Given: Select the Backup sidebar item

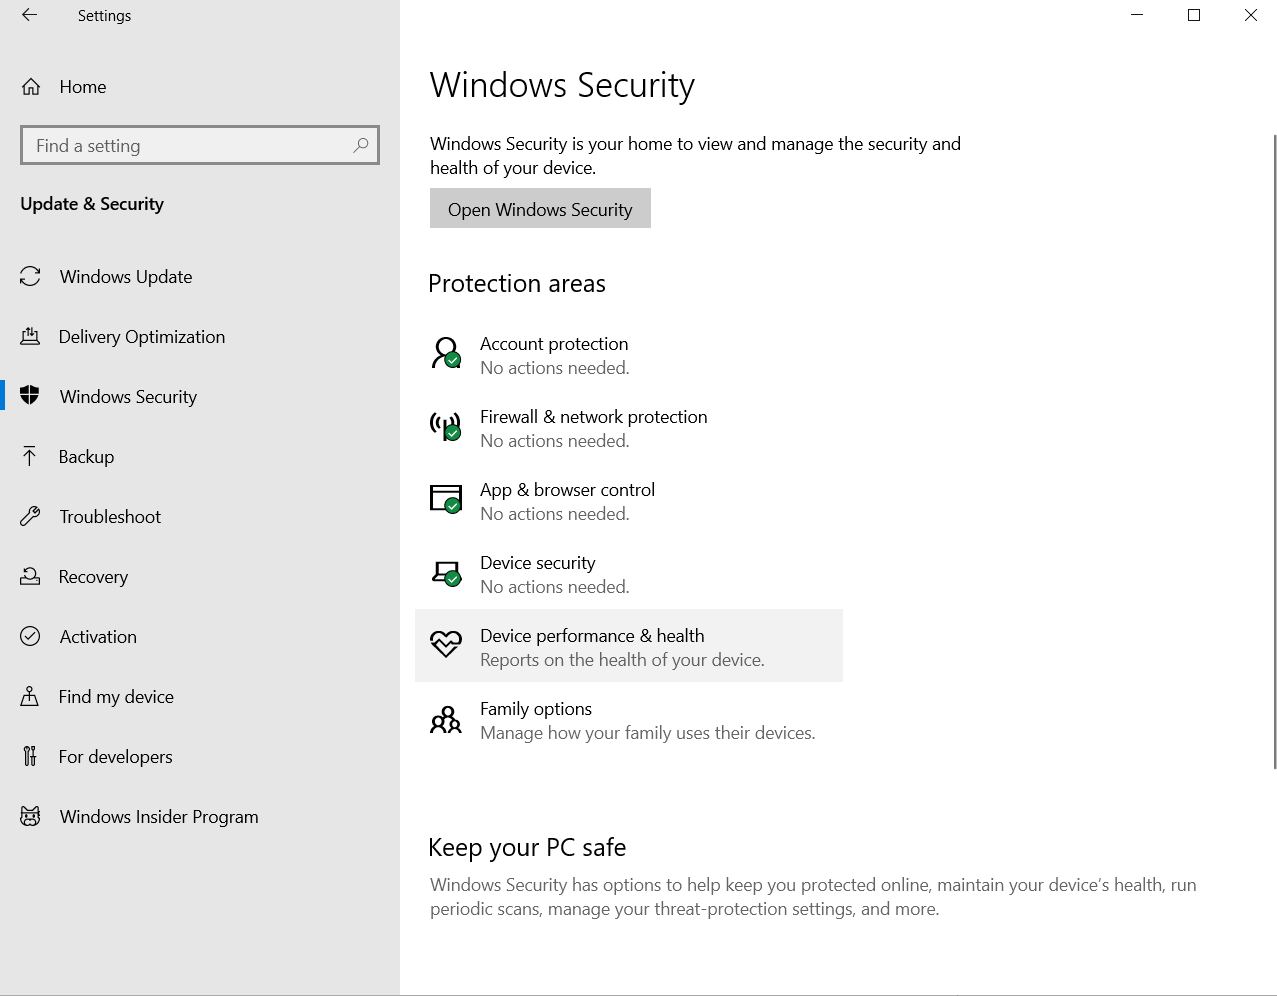Looking at the screenshot, I should 87,456.
